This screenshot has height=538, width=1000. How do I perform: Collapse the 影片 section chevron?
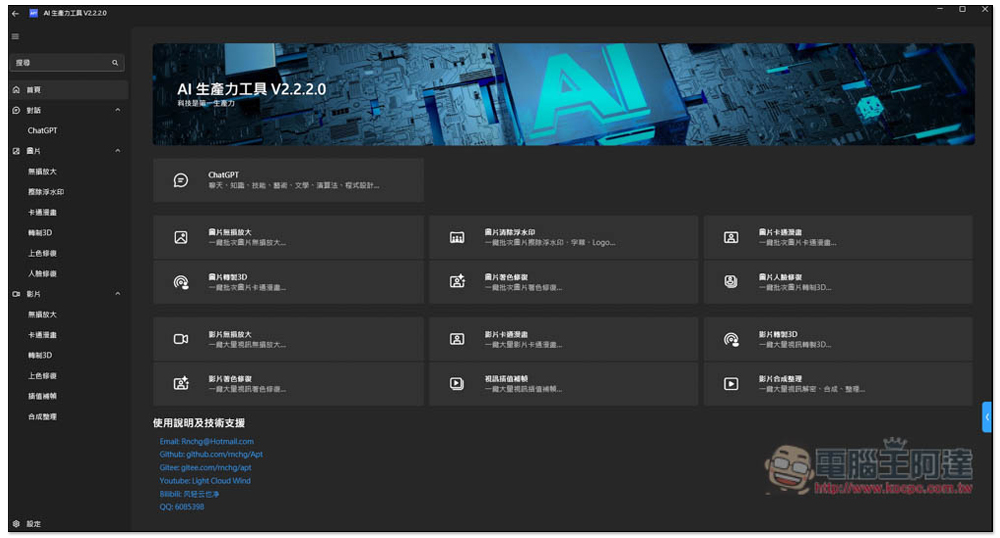[117, 294]
